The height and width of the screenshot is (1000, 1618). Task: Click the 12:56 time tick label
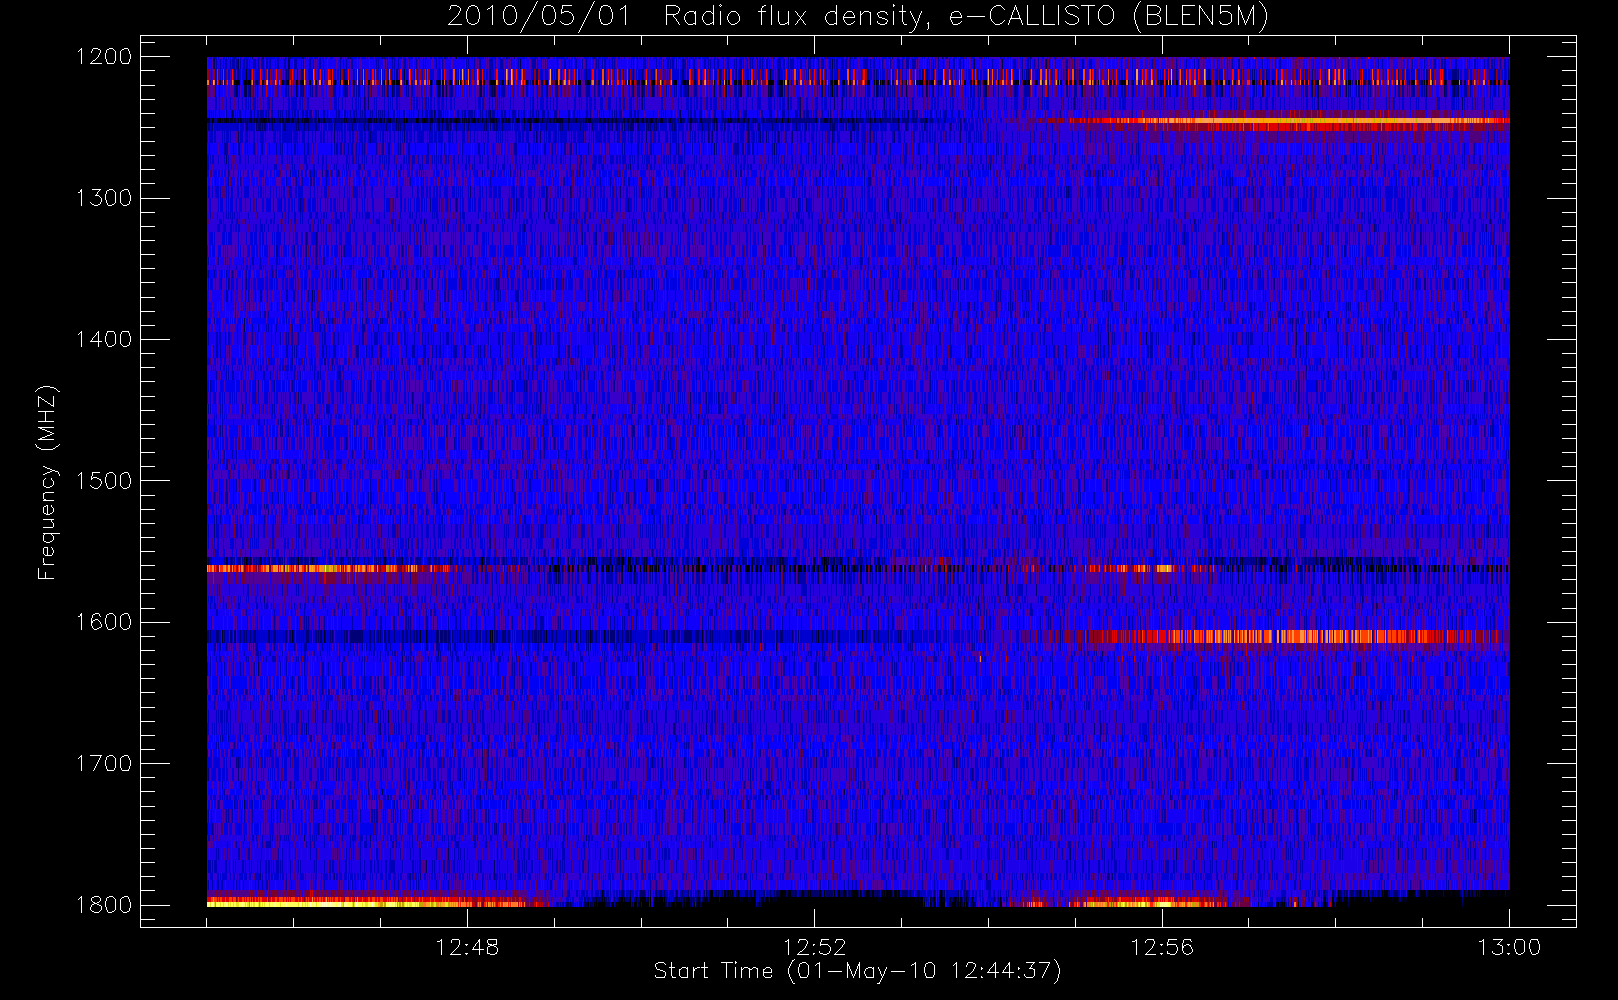click(1162, 947)
